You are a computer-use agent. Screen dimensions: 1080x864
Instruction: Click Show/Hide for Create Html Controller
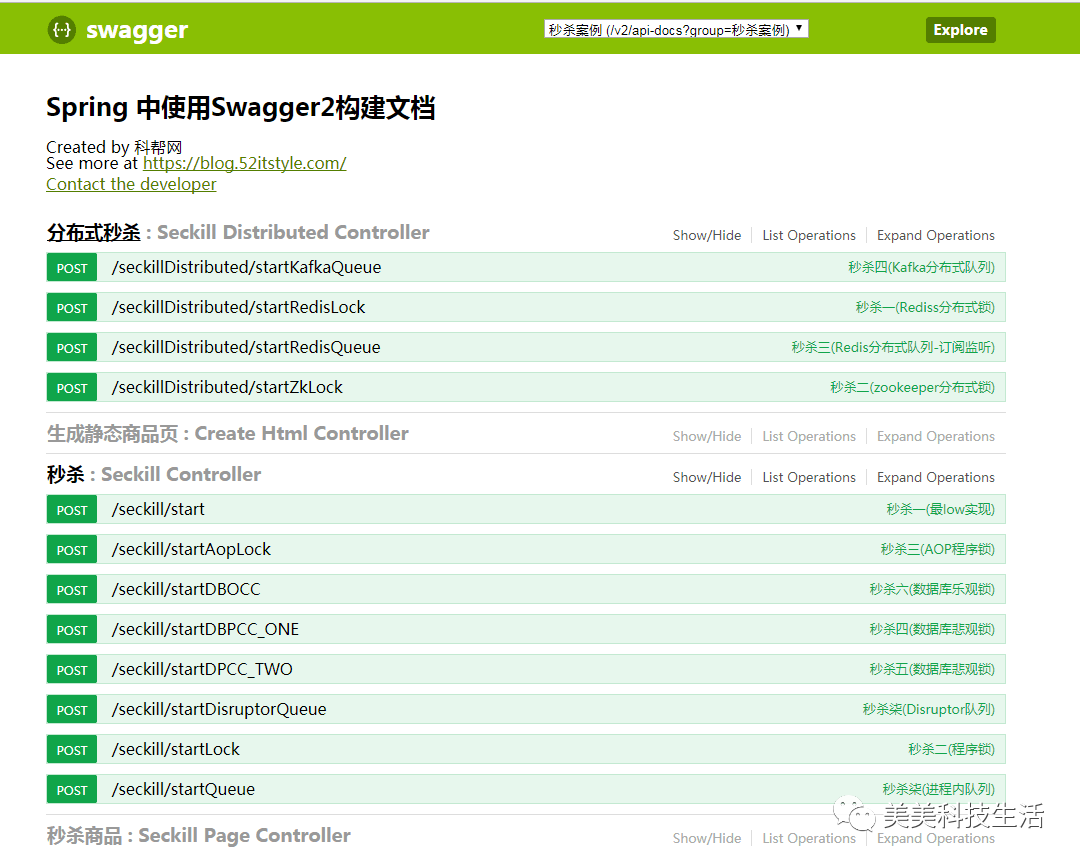[707, 436]
